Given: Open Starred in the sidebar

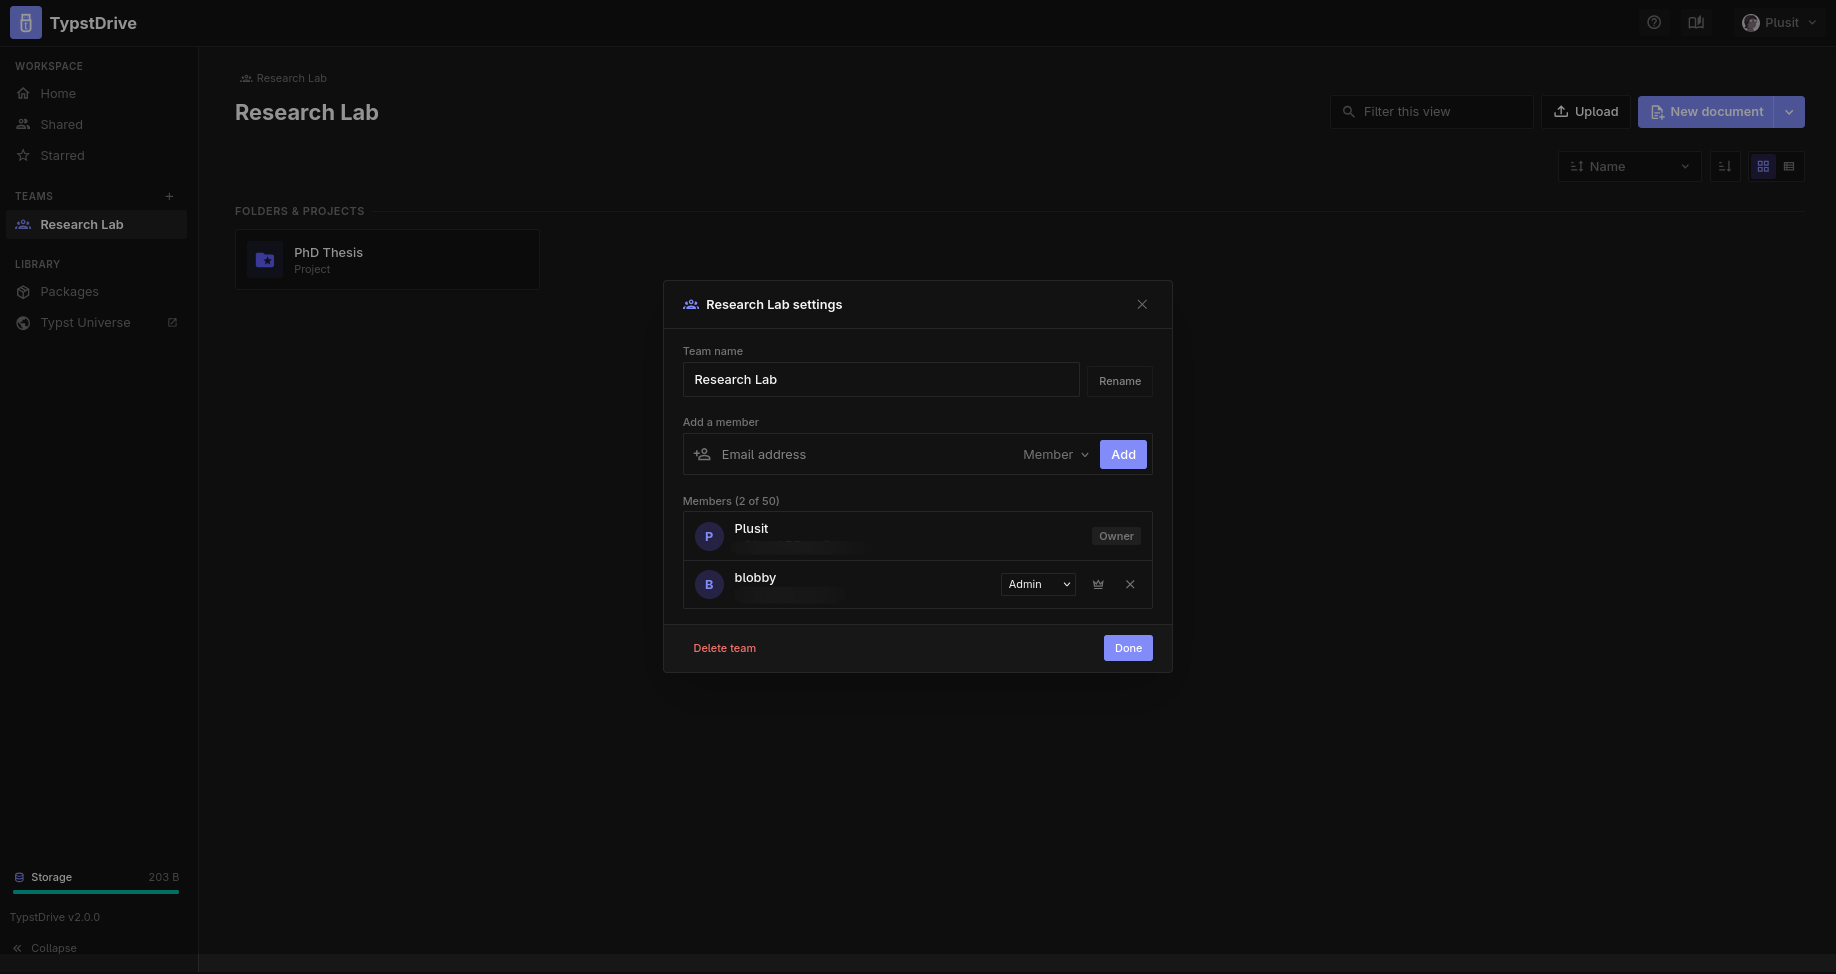Looking at the screenshot, I should [96, 155].
